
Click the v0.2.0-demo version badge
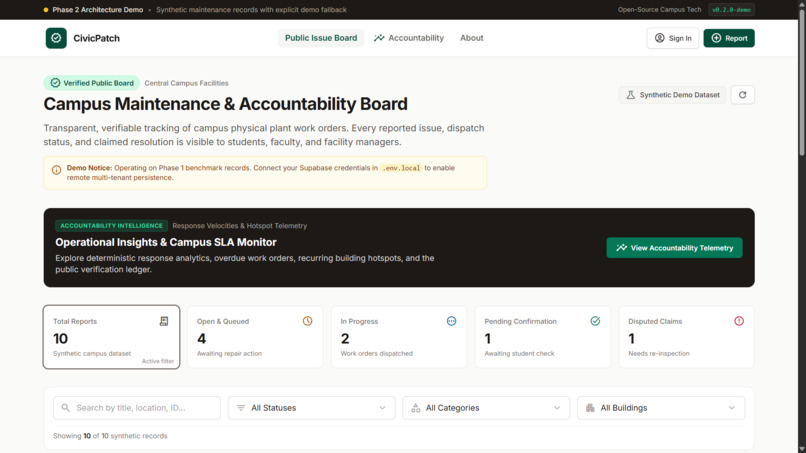[x=731, y=10]
